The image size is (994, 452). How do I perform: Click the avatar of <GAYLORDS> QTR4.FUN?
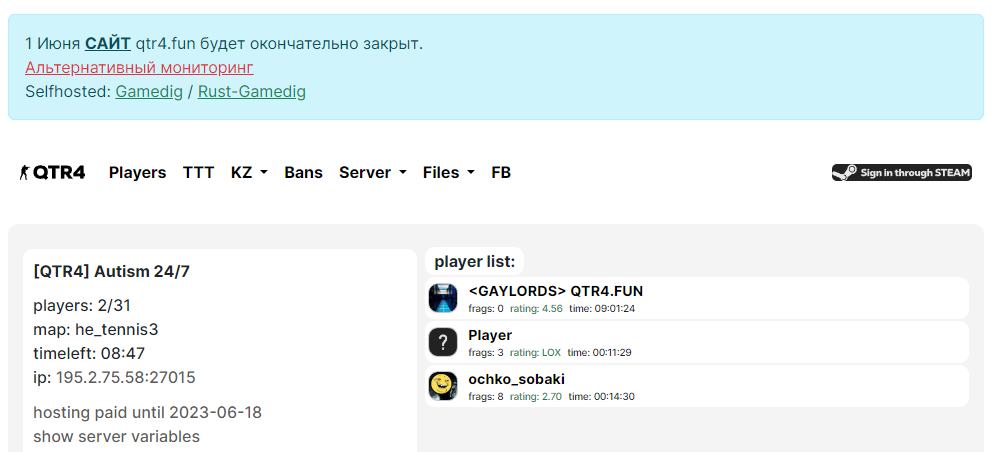[x=442, y=298]
